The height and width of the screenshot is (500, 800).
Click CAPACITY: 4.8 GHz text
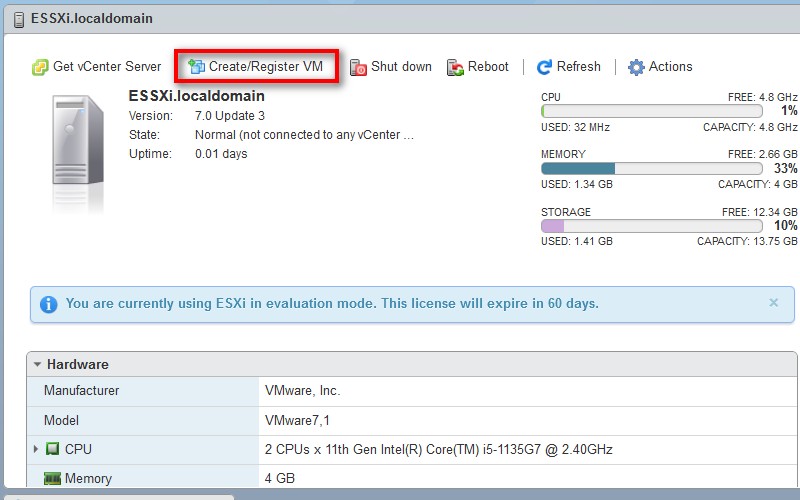point(750,127)
